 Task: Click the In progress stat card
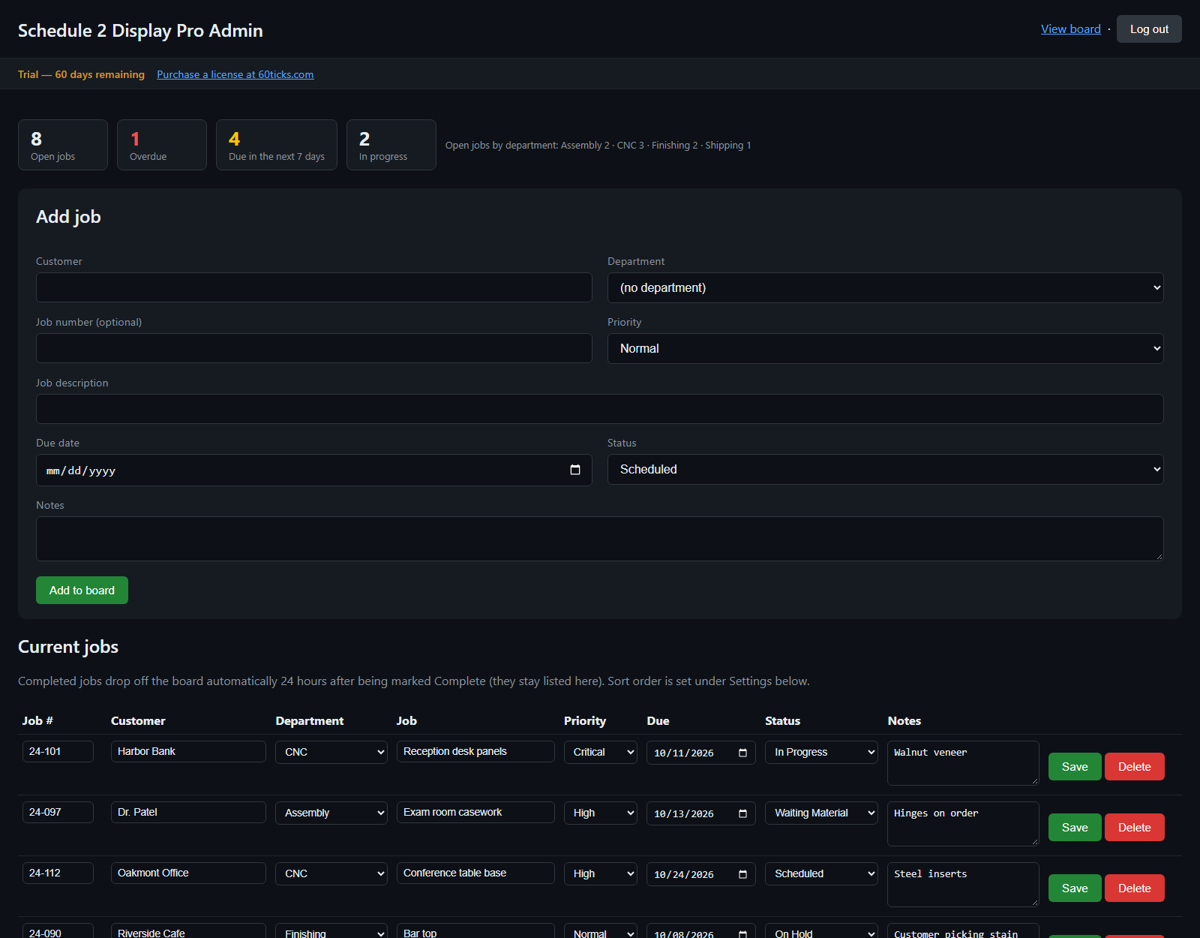click(391, 145)
